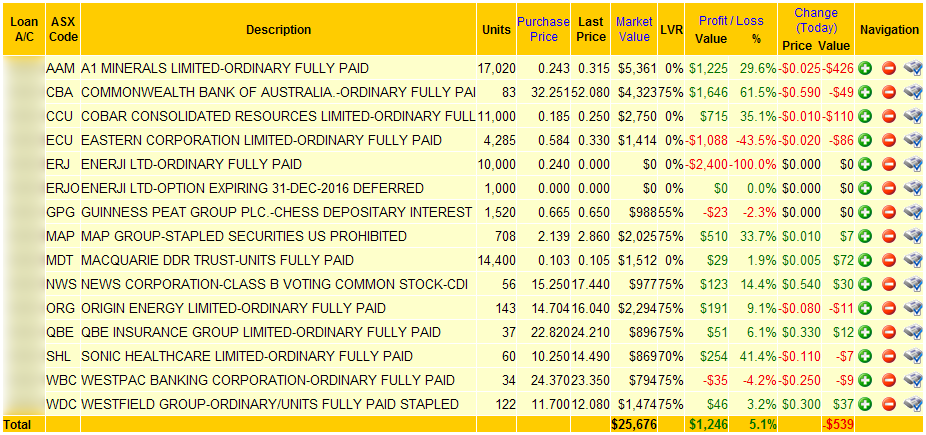
Task: Click green plus icon for WDC
Action: pyautogui.click(x=866, y=404)
